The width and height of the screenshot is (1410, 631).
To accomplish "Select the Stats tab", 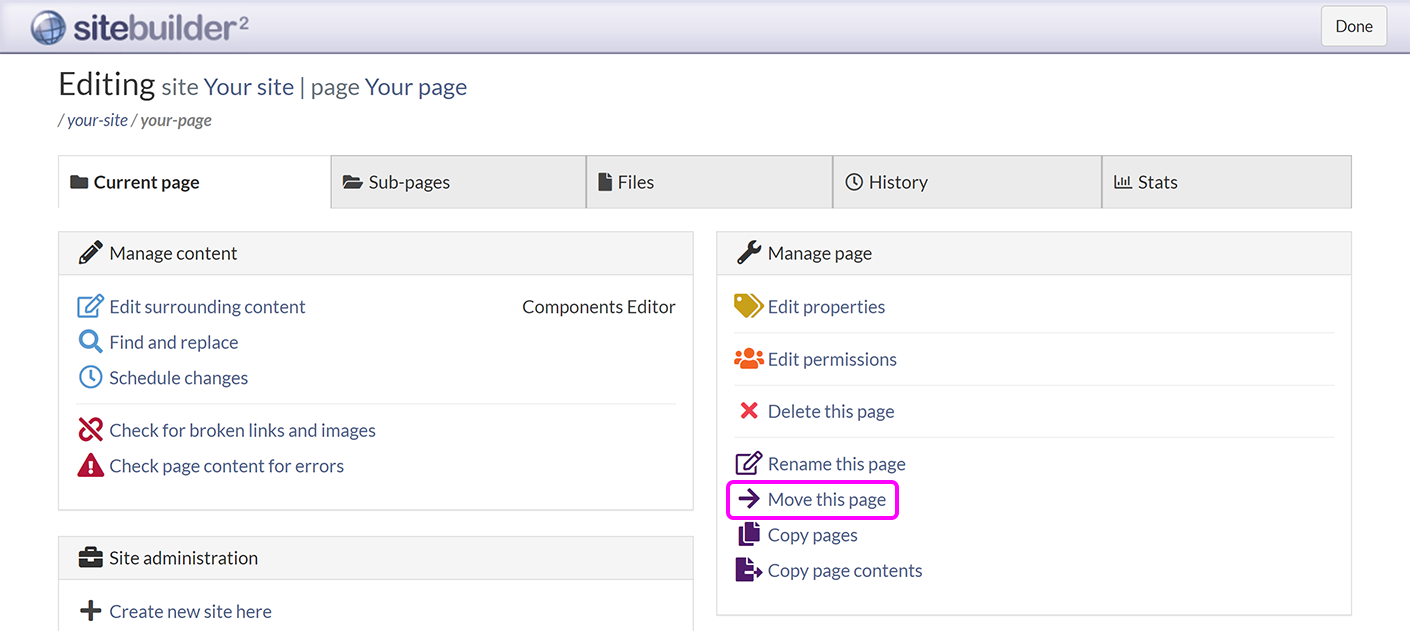I will point(1158,182).
